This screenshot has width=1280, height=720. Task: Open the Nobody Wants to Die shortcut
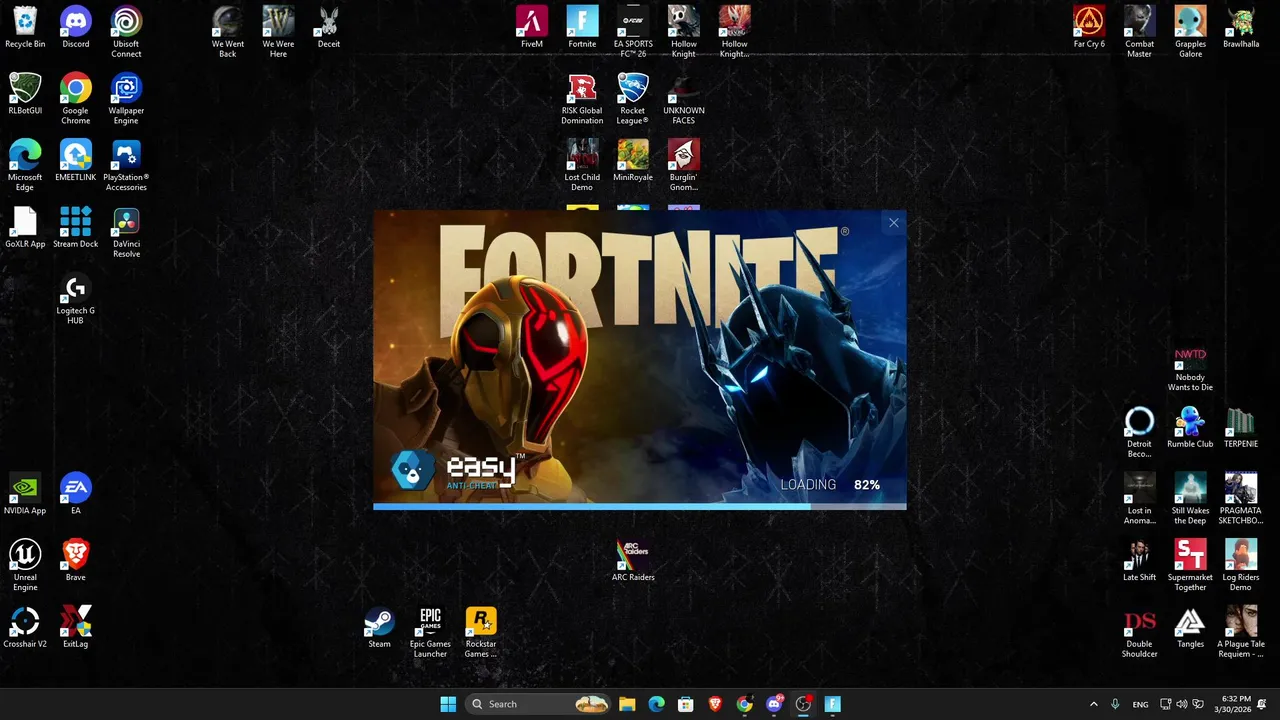pyautogui.click(x=1190, y=367)
